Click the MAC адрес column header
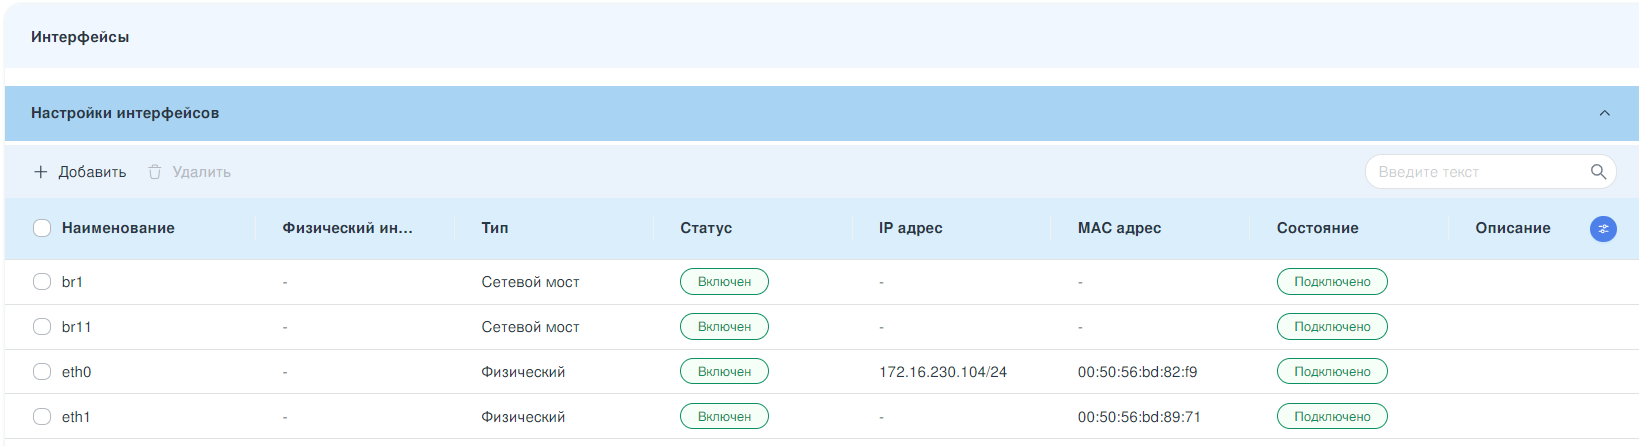The width and height of the screenshot is (1639, 446). pos(1119,228)
